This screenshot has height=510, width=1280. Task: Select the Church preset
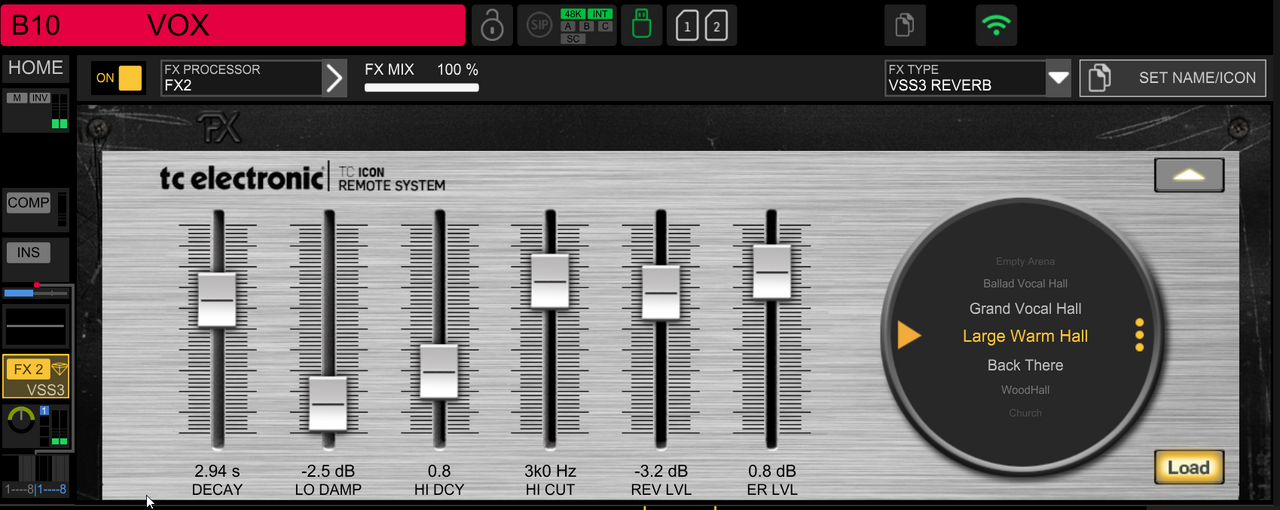[x=1025, y=413]
